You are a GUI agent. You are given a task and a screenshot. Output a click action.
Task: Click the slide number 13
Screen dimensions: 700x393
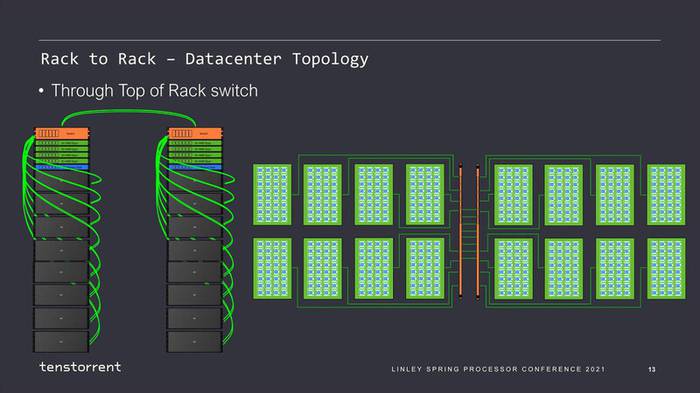[x=652, y=369]
